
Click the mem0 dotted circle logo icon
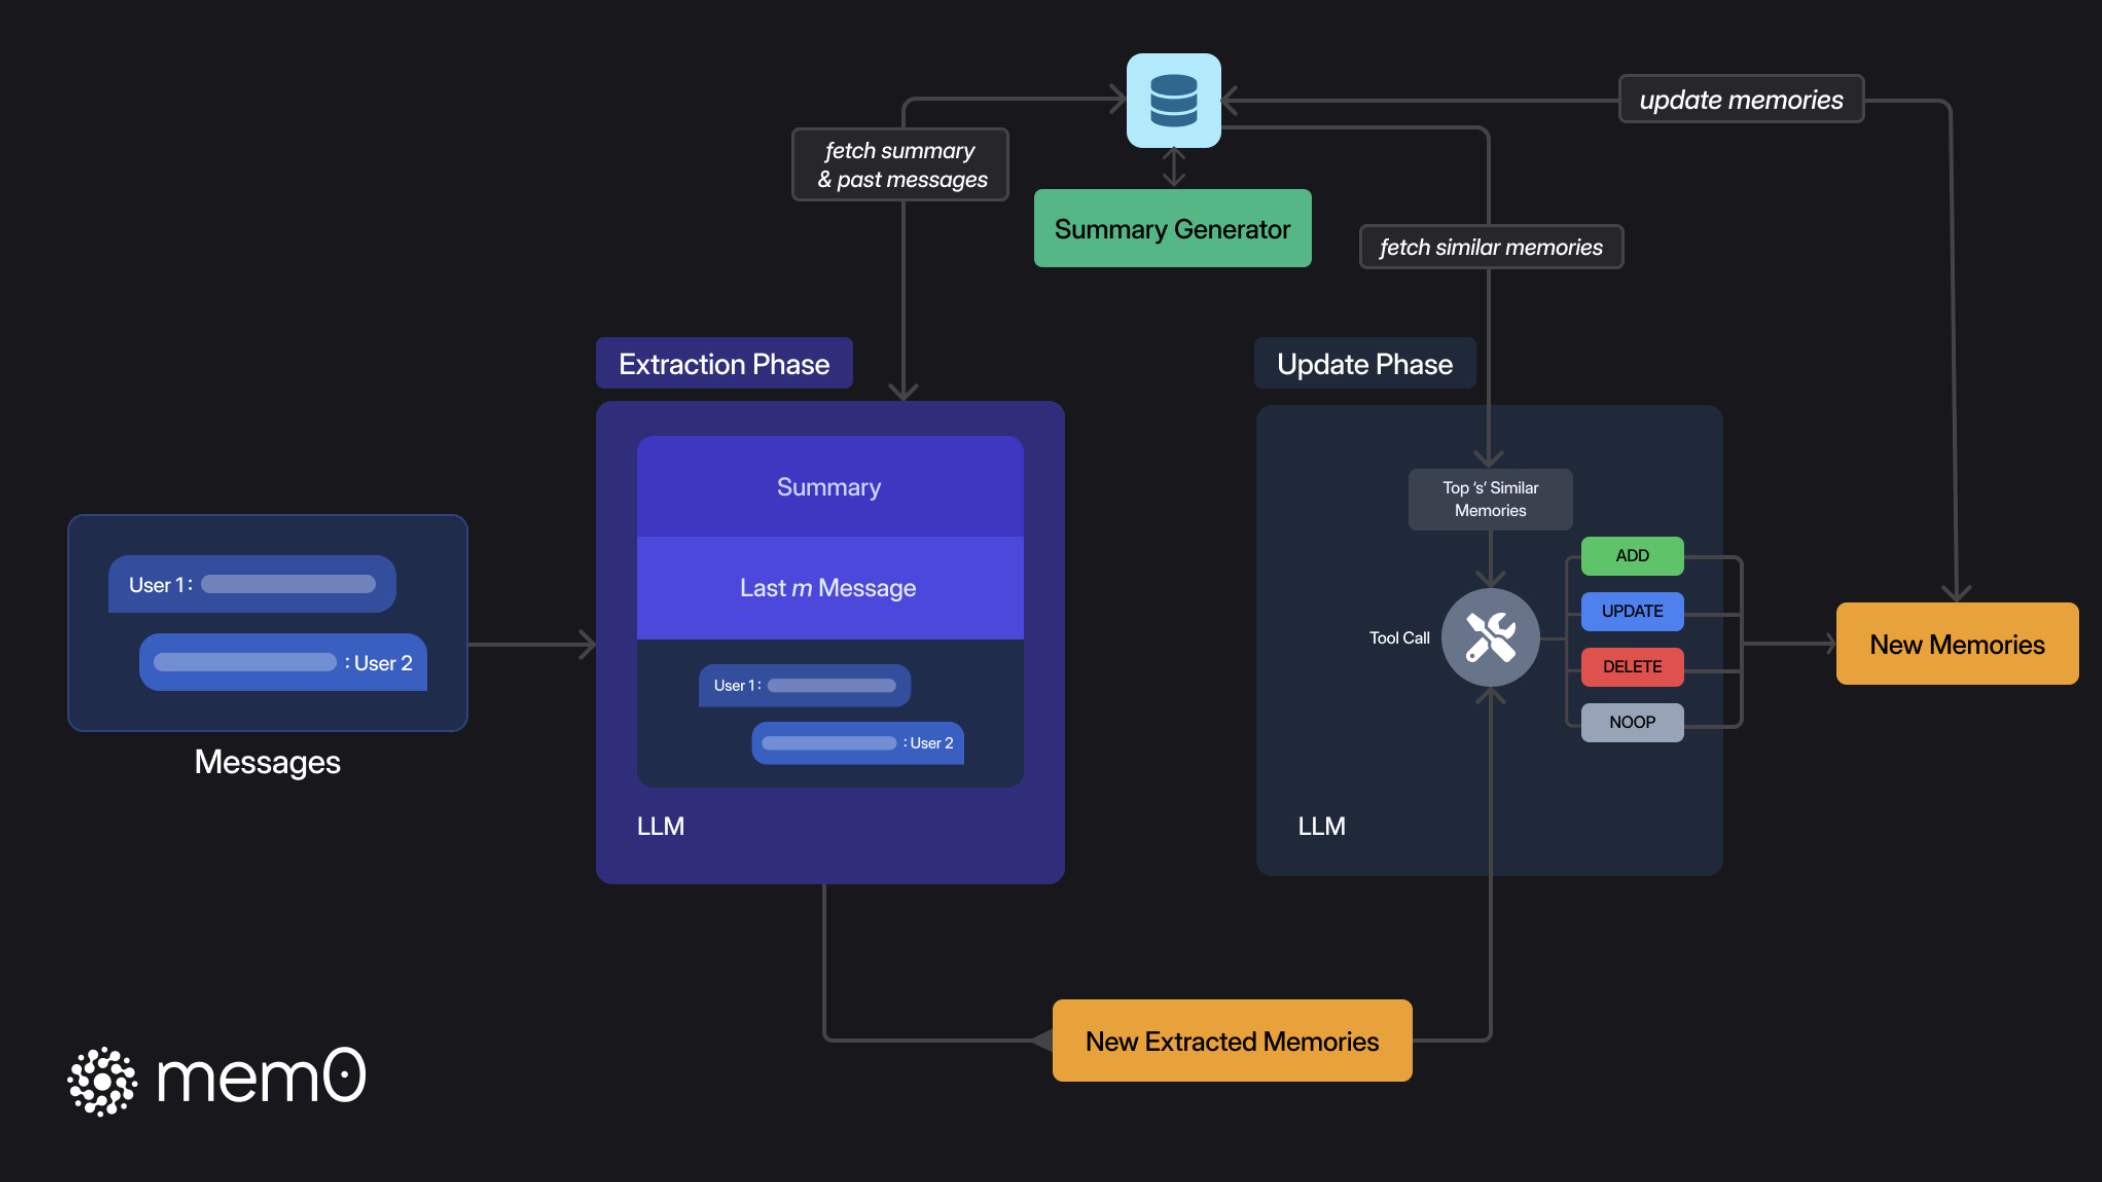102,1081
